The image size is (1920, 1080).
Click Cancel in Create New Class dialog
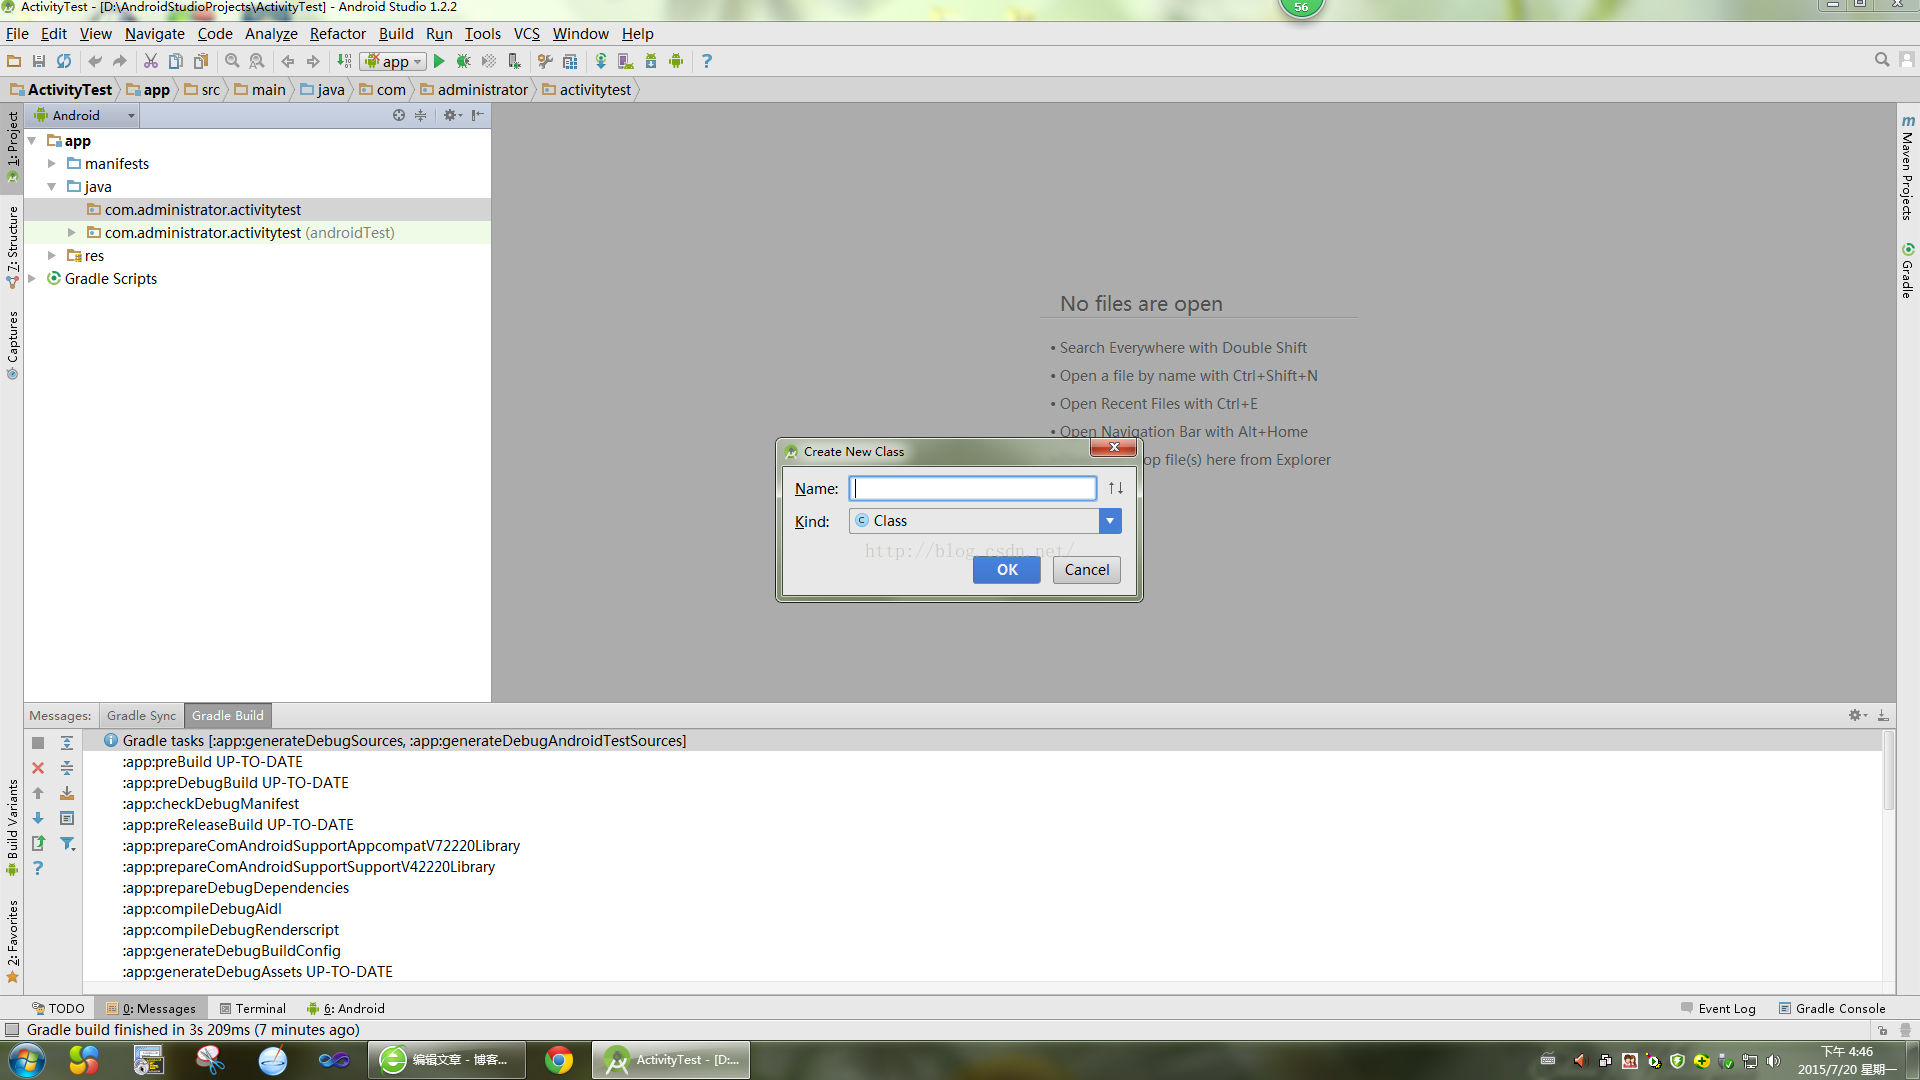click(x=1087, y=570)
